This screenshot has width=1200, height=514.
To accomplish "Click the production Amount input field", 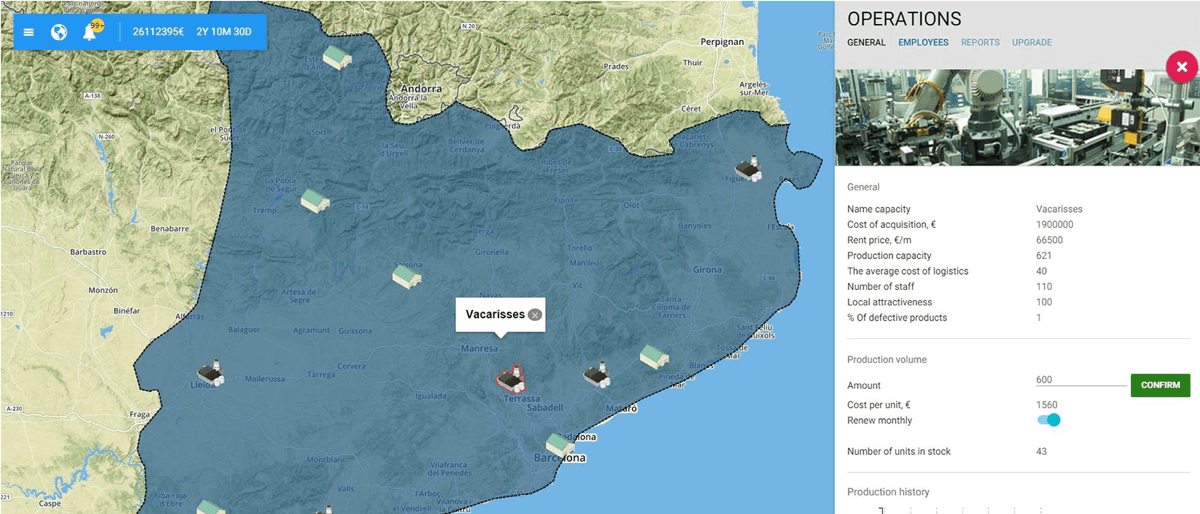I will pyautogui.click(x=1080, y=380).
